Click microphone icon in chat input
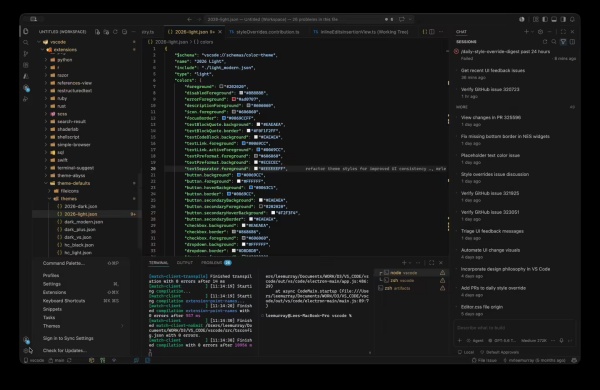 click(x=561, y=340)
